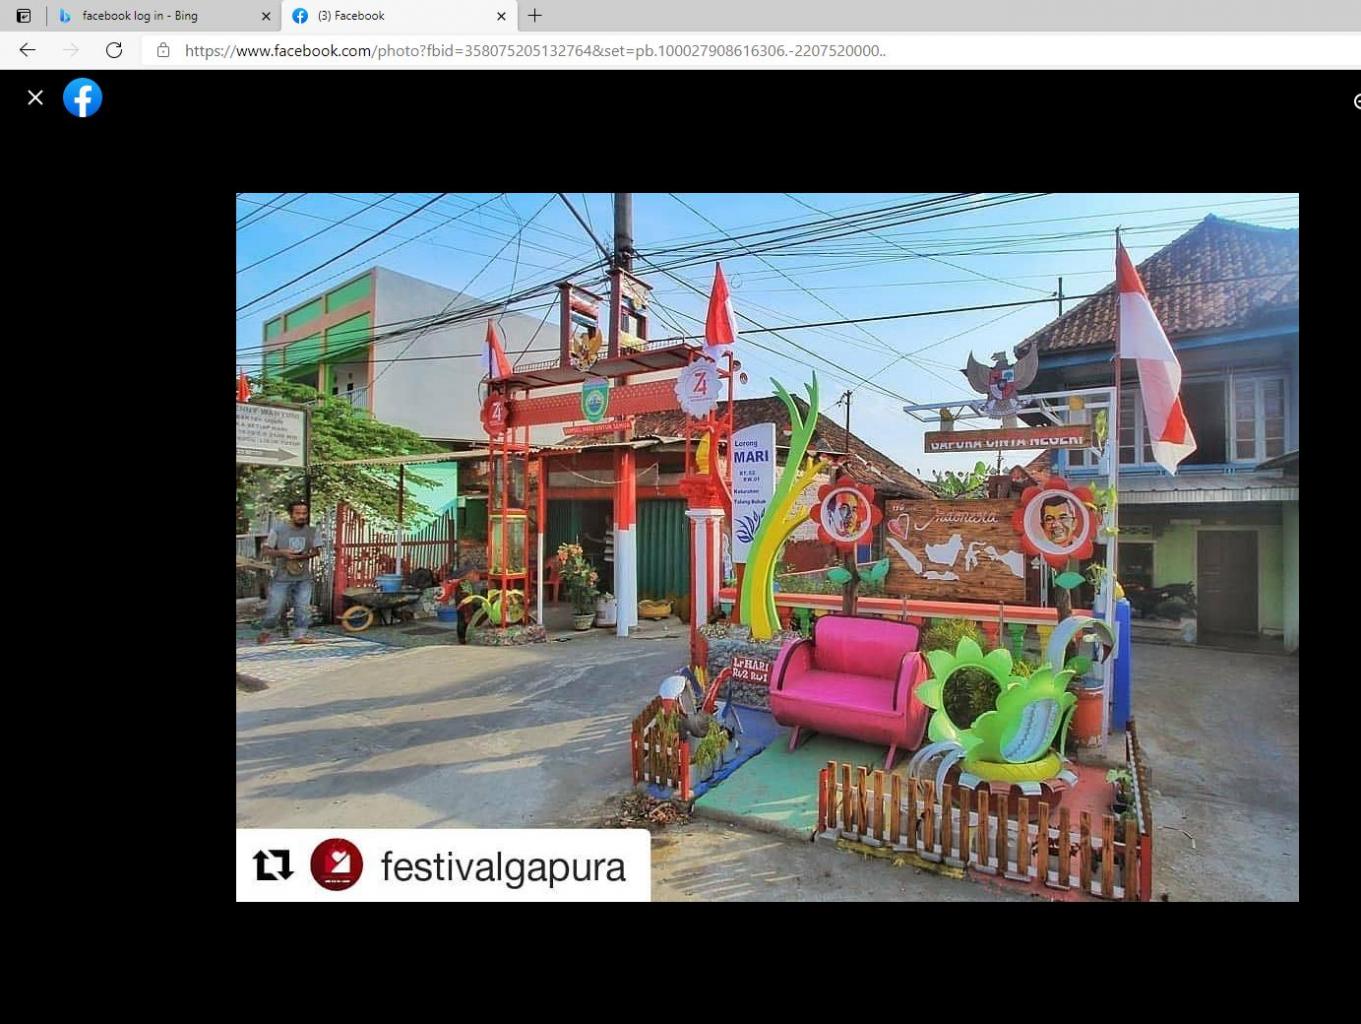Click the facebook.com address bar URL
The height and width of the screenshot is (1024, 1361).
point(535,50)
